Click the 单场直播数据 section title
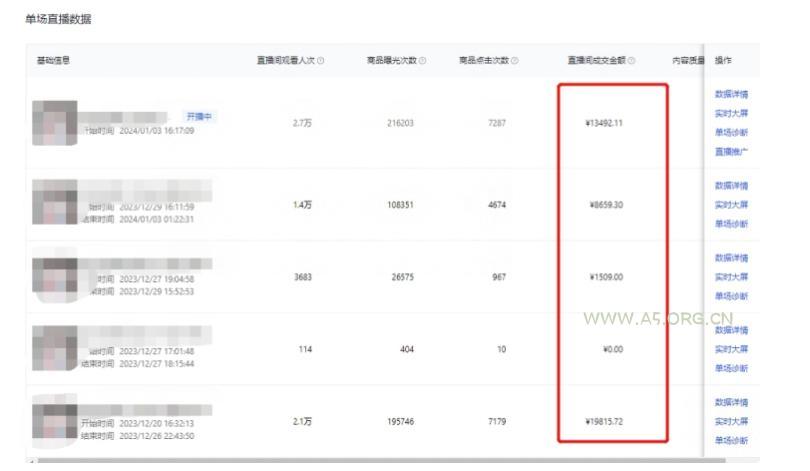The height and width of the screenshot is (471, 810). [x=58, y=20]
